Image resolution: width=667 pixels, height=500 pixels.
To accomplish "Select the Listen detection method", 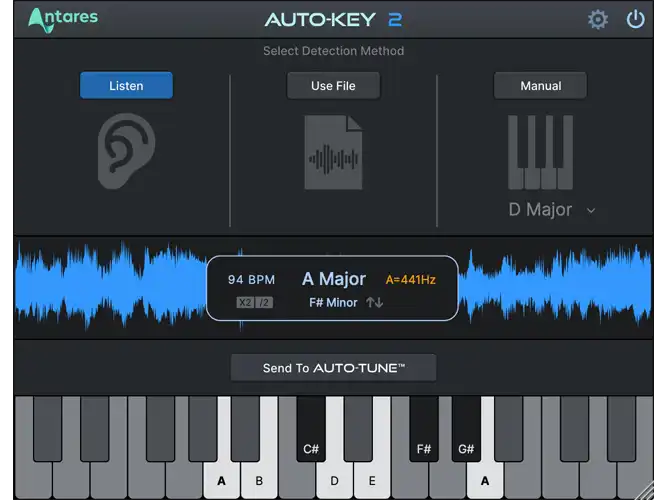I will pos(126,86).
